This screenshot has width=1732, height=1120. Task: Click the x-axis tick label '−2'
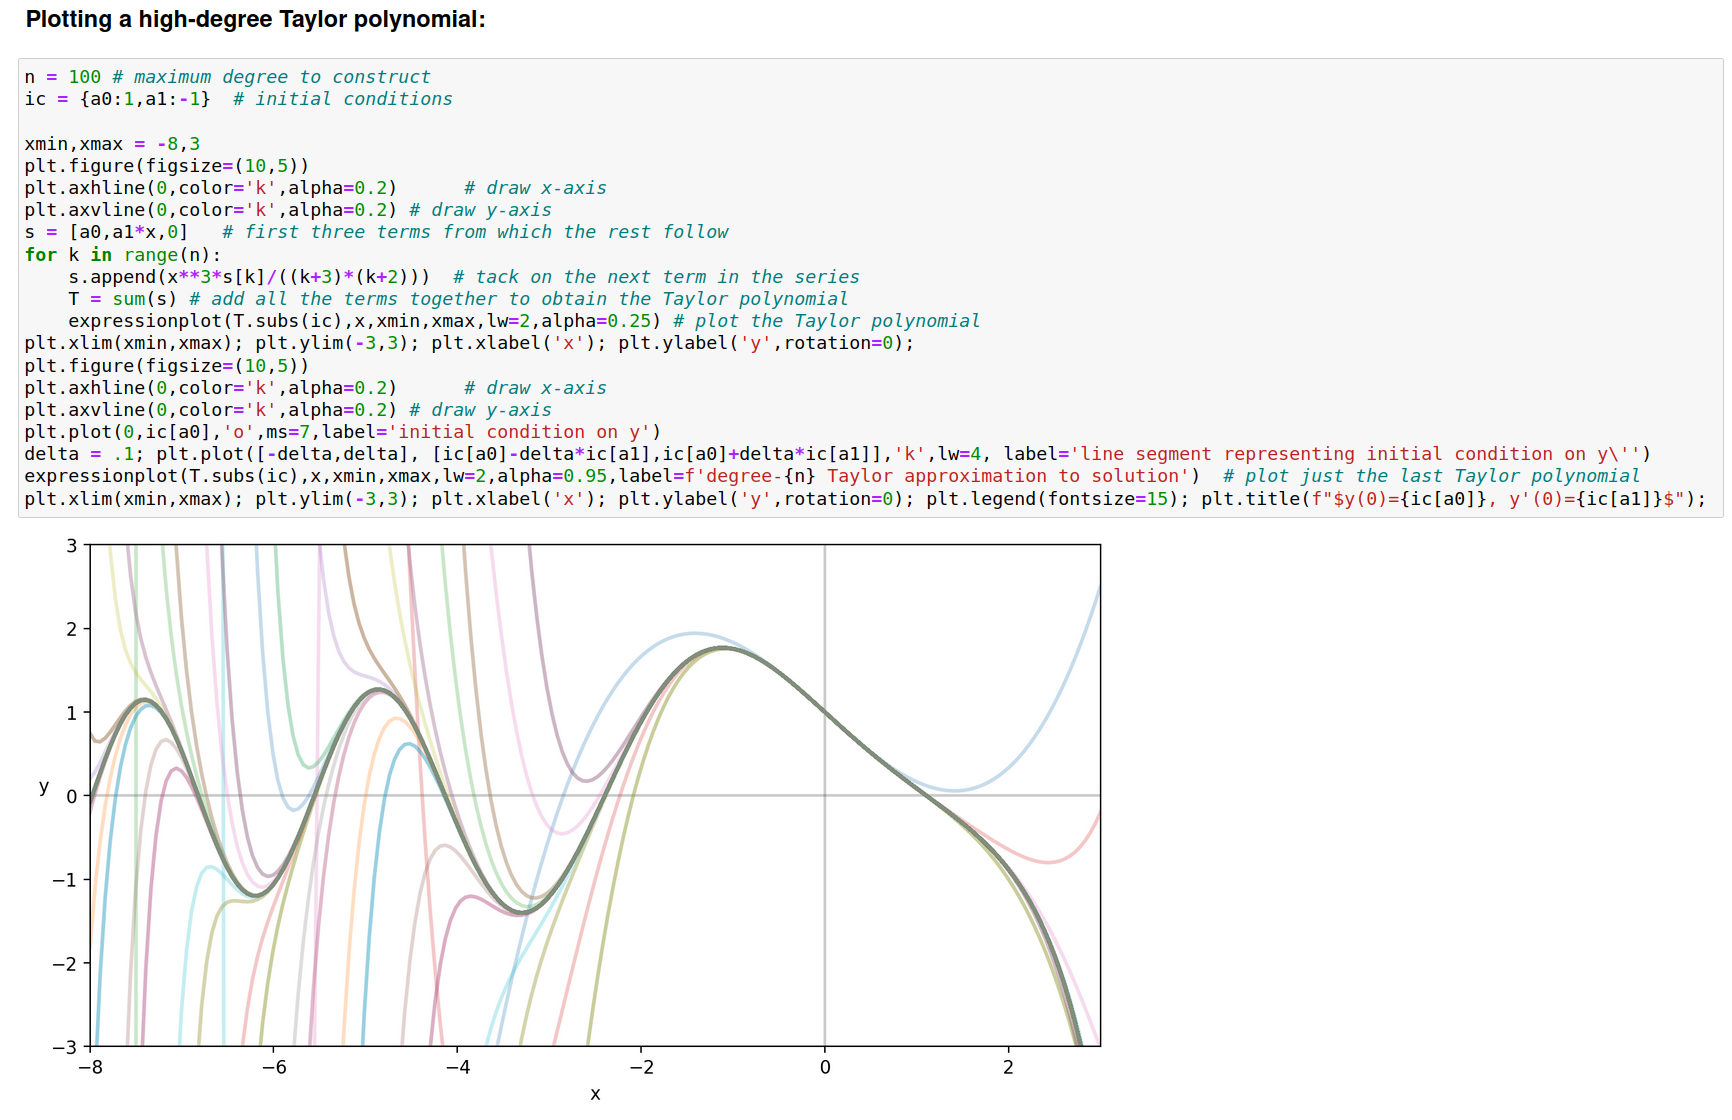click(x=642, y=1067)
